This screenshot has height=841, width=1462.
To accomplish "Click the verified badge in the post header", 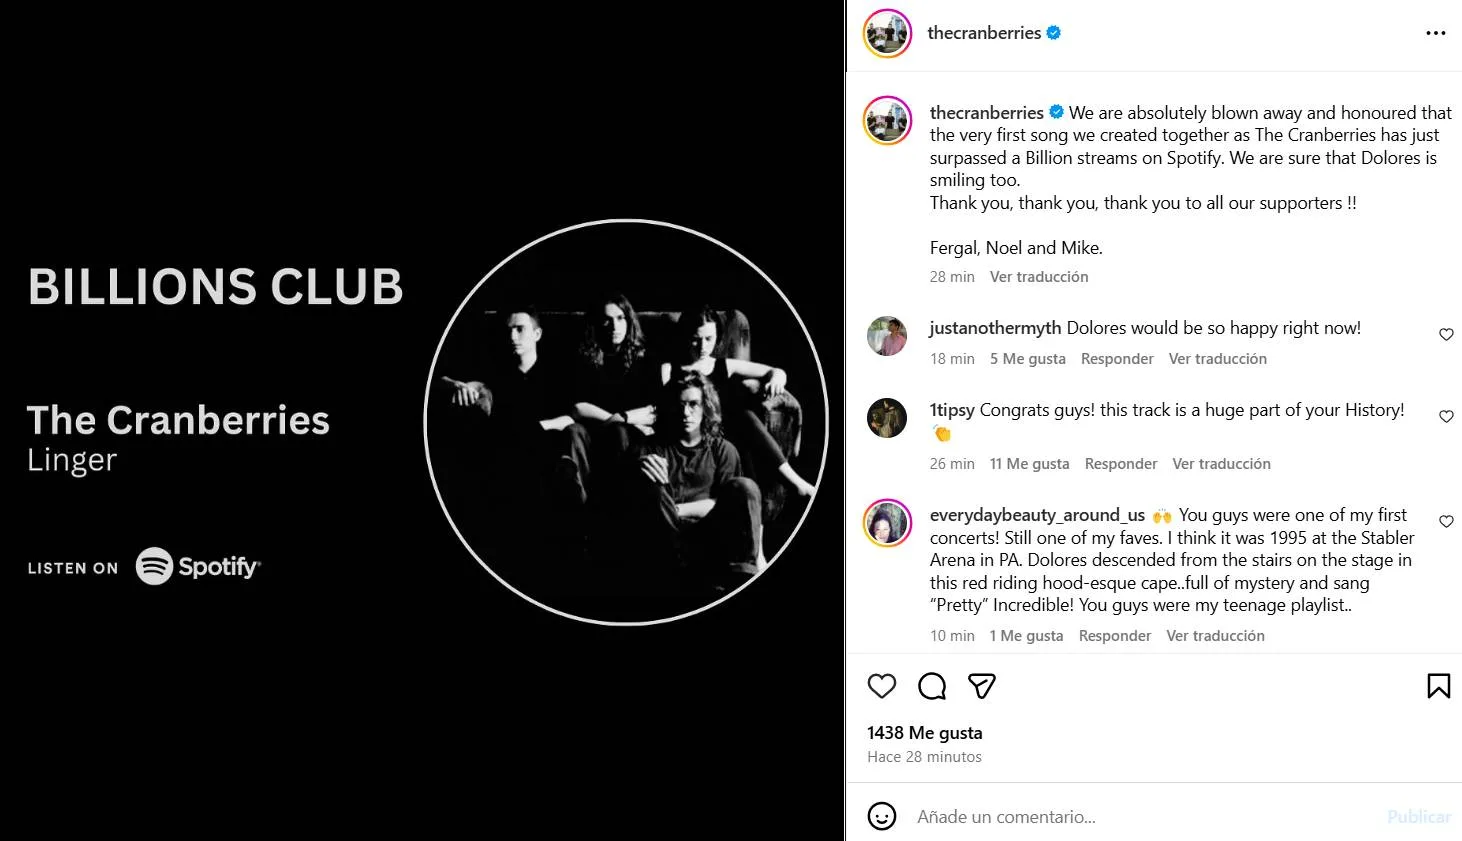I will [x=1053, y=33].
